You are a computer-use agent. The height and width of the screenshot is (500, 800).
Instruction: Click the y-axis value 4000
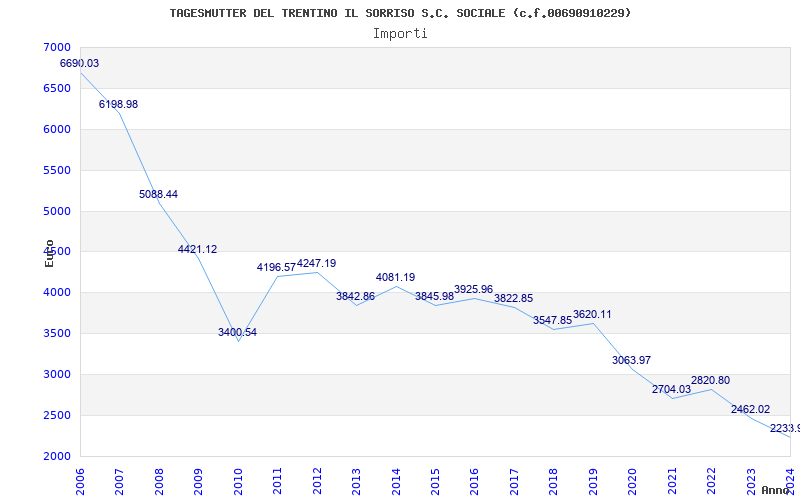click(x=59, y=293)
